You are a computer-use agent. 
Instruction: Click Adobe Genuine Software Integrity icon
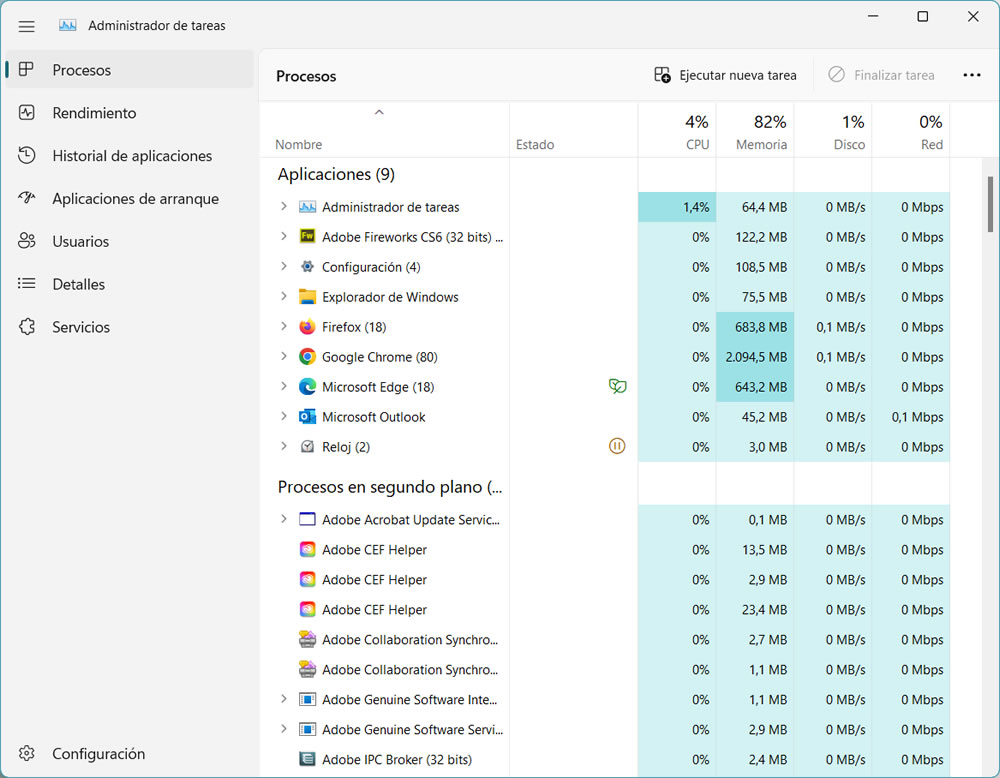(x=307, y=700)
